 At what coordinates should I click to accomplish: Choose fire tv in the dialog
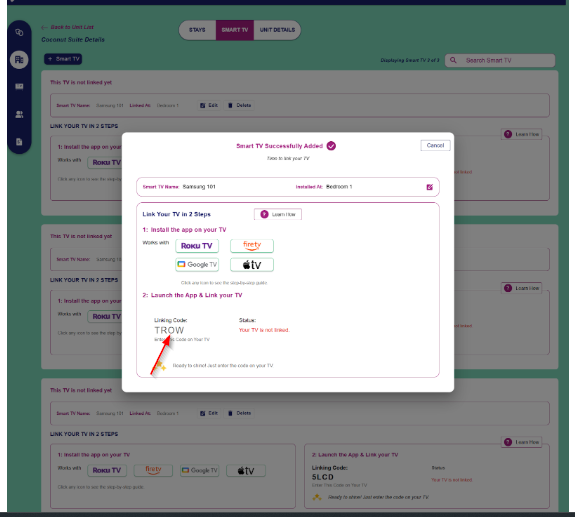(252, 246)
